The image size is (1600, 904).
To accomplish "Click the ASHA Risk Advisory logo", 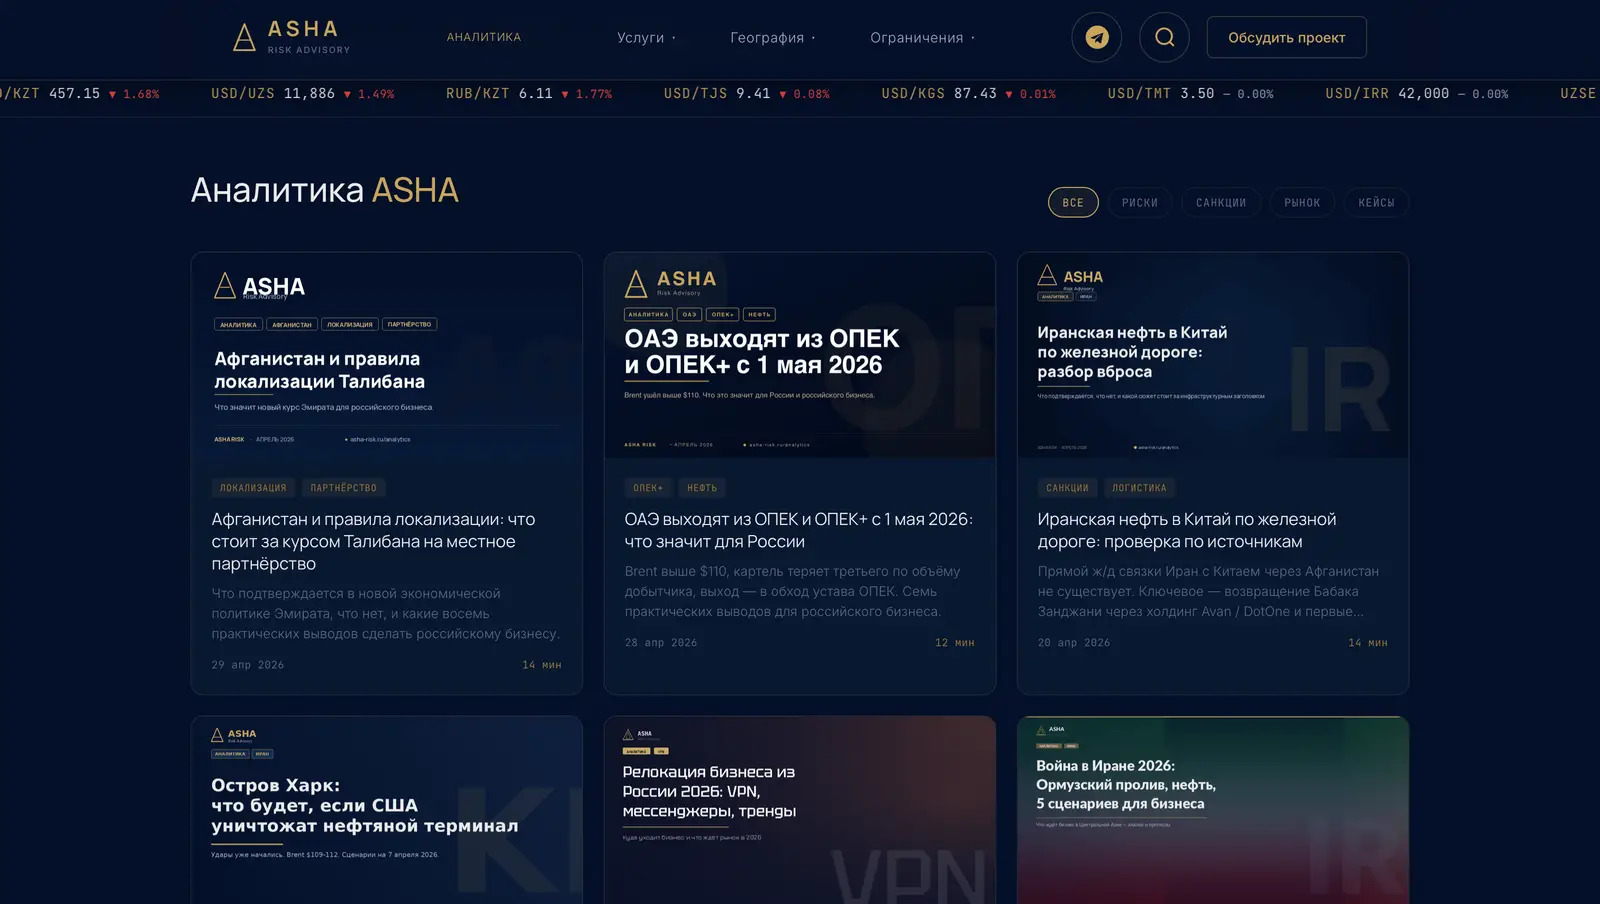I will (291, 37).
